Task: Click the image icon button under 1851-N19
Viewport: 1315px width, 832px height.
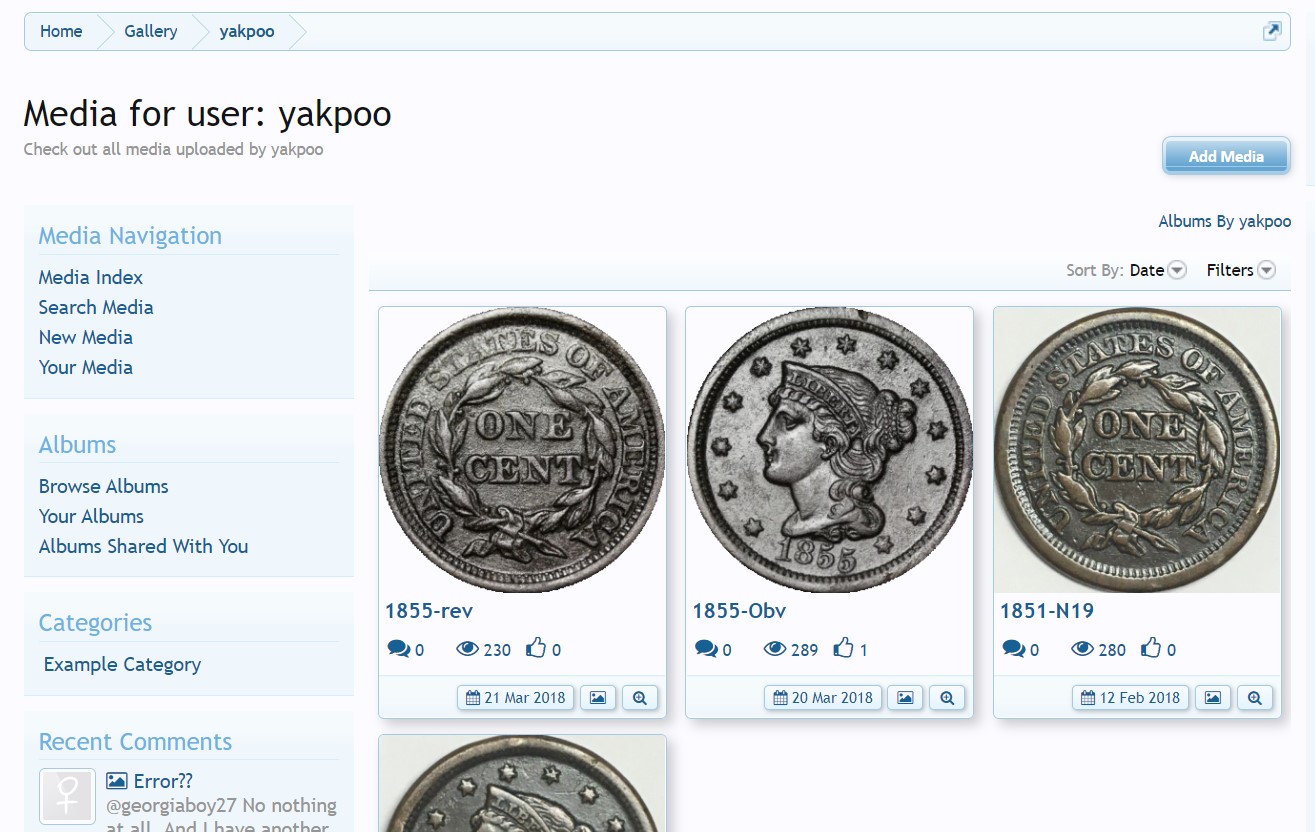Action: click(x=1213, y=698)
